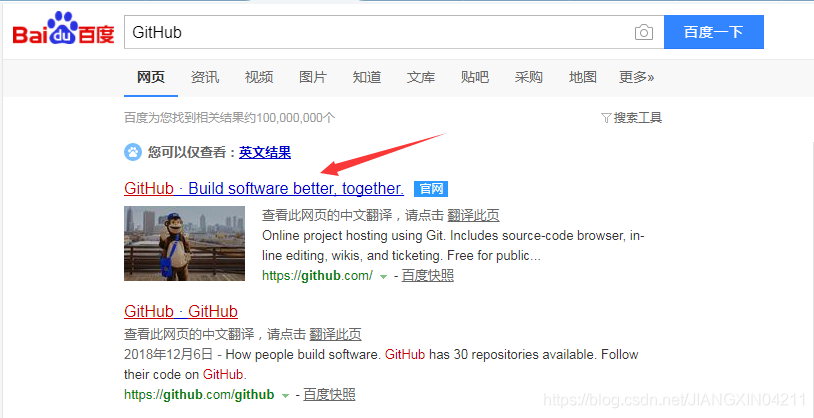
Task: Open camera image search in search box
Action: (643, 33)
